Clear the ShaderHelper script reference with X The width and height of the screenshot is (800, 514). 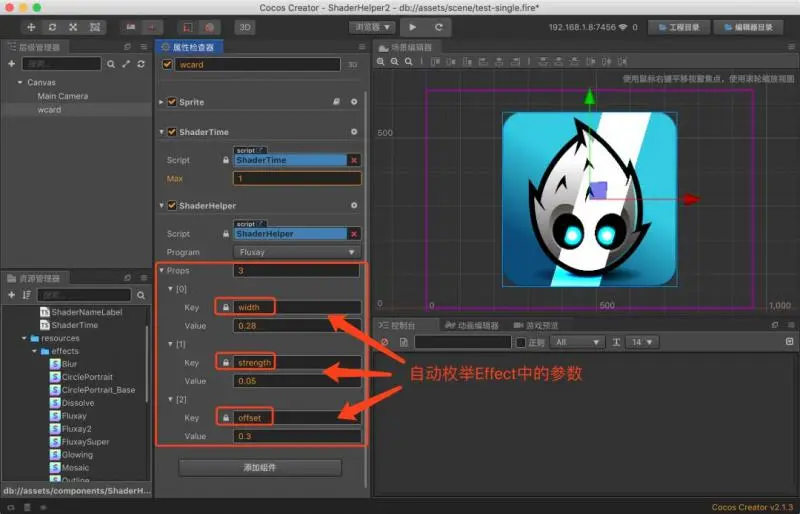click(354, 234)
